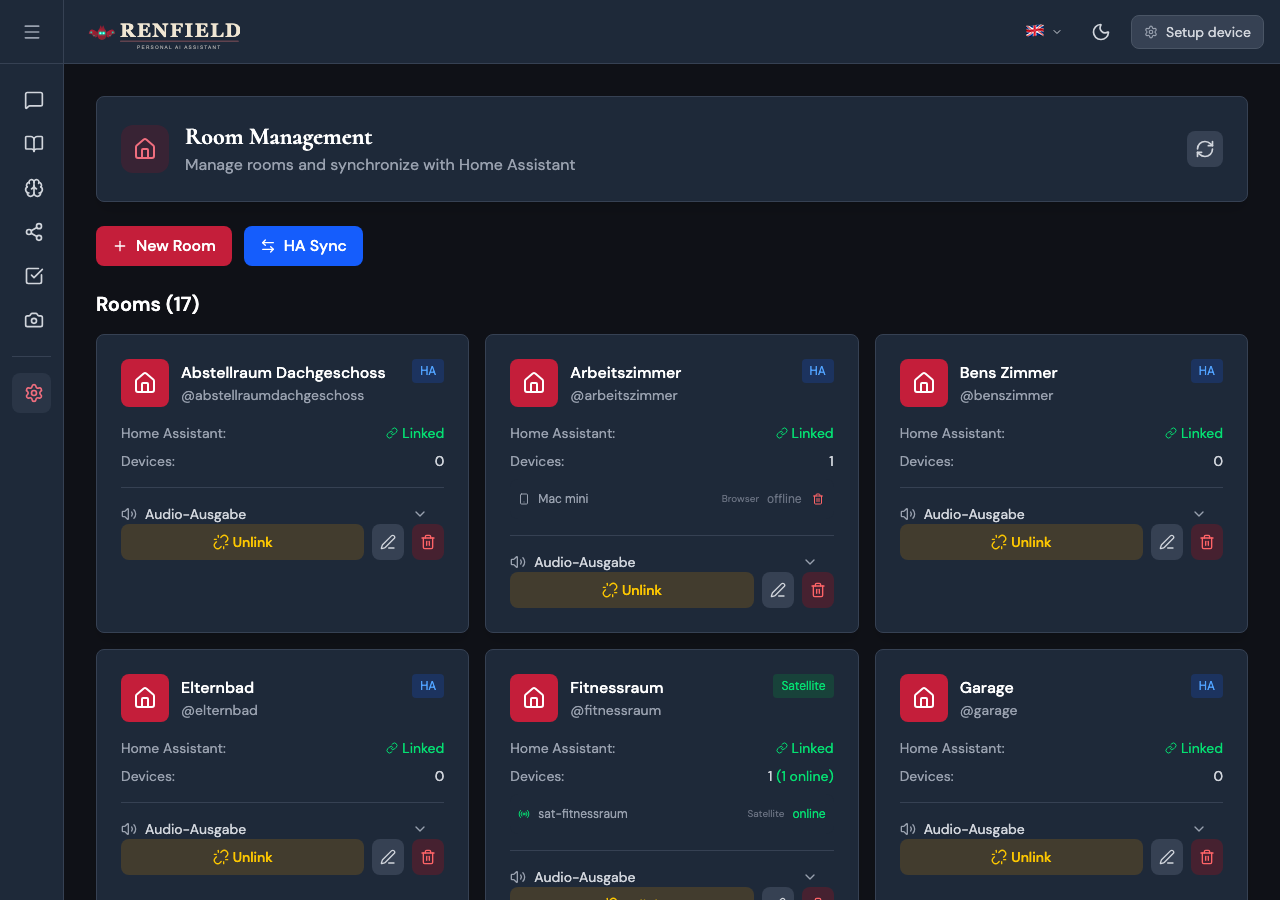Edit the Garage room

(x=1167, y=857)
